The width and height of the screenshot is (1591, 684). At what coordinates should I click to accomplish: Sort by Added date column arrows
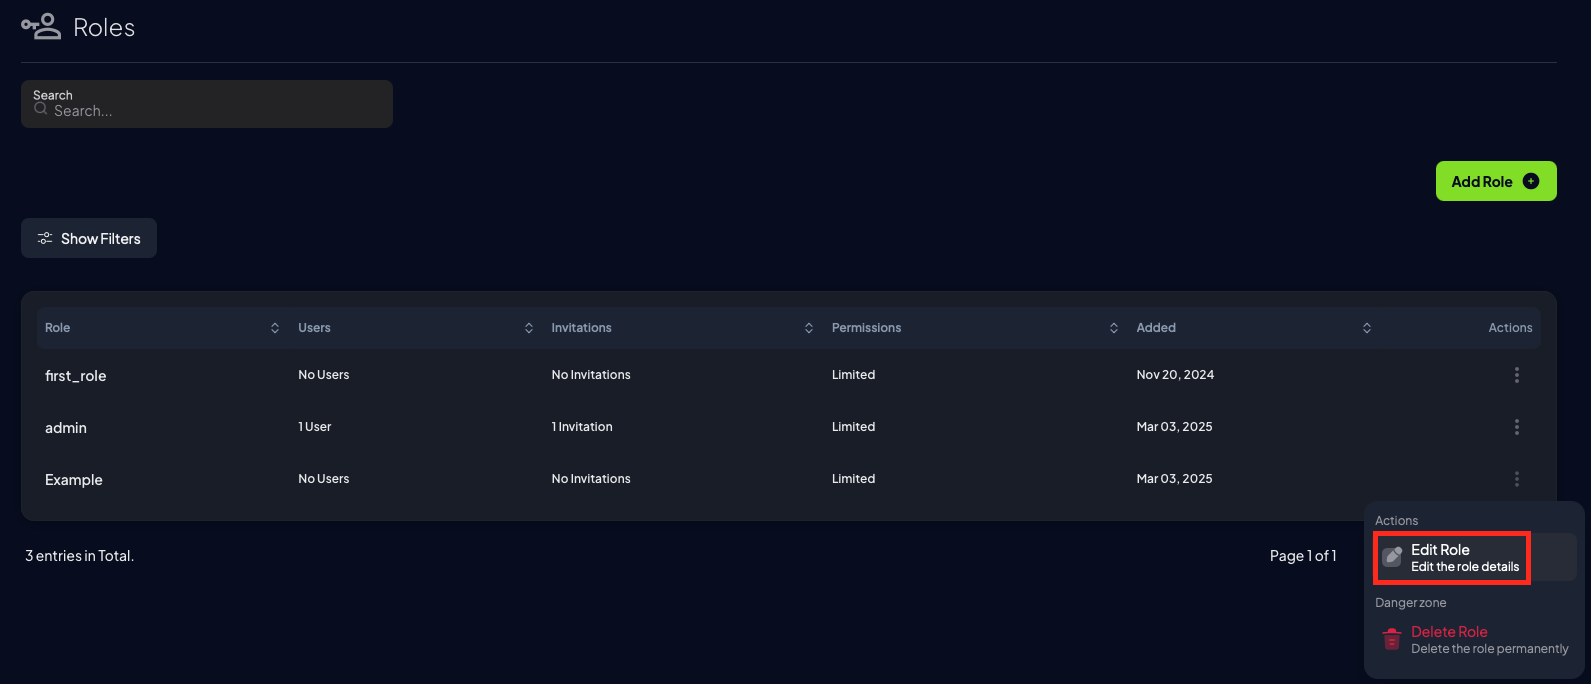tap(1367, 328)
